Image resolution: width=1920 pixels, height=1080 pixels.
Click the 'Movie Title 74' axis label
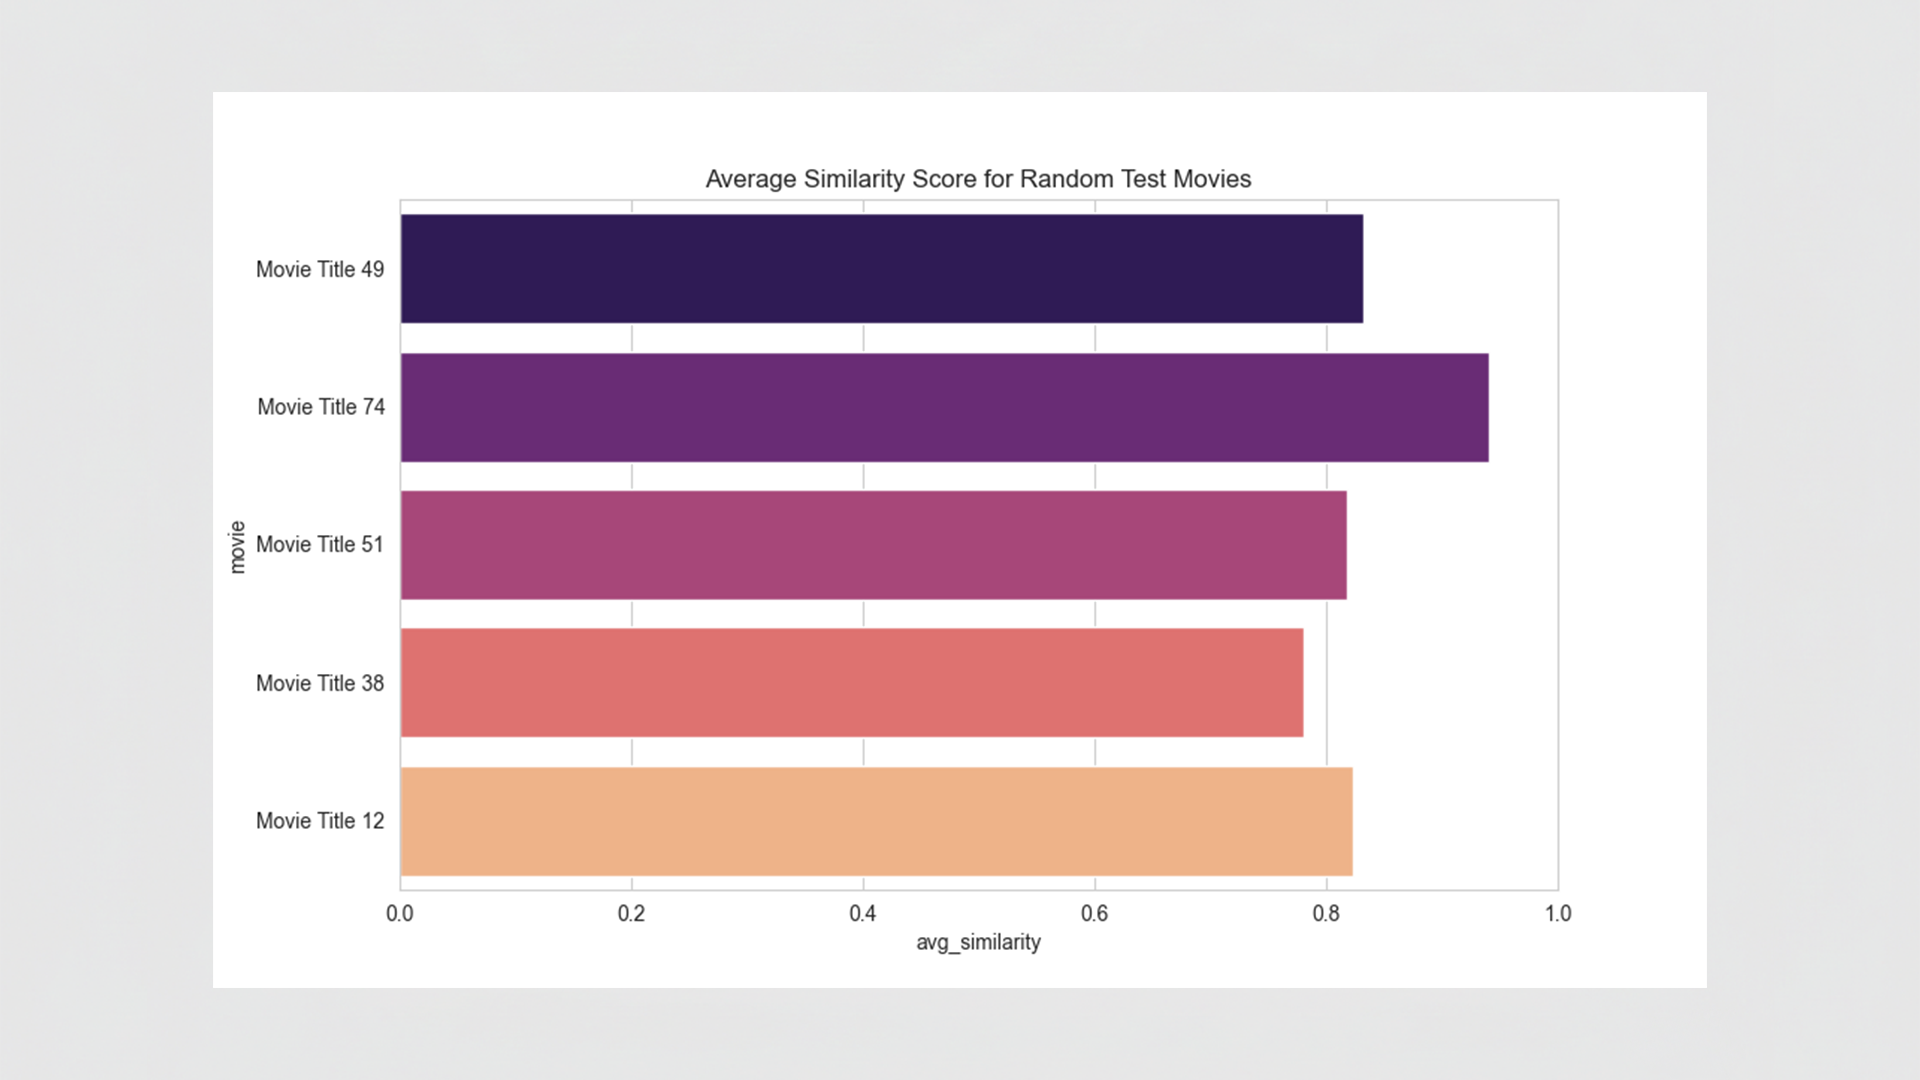click(x=321, y=407)
